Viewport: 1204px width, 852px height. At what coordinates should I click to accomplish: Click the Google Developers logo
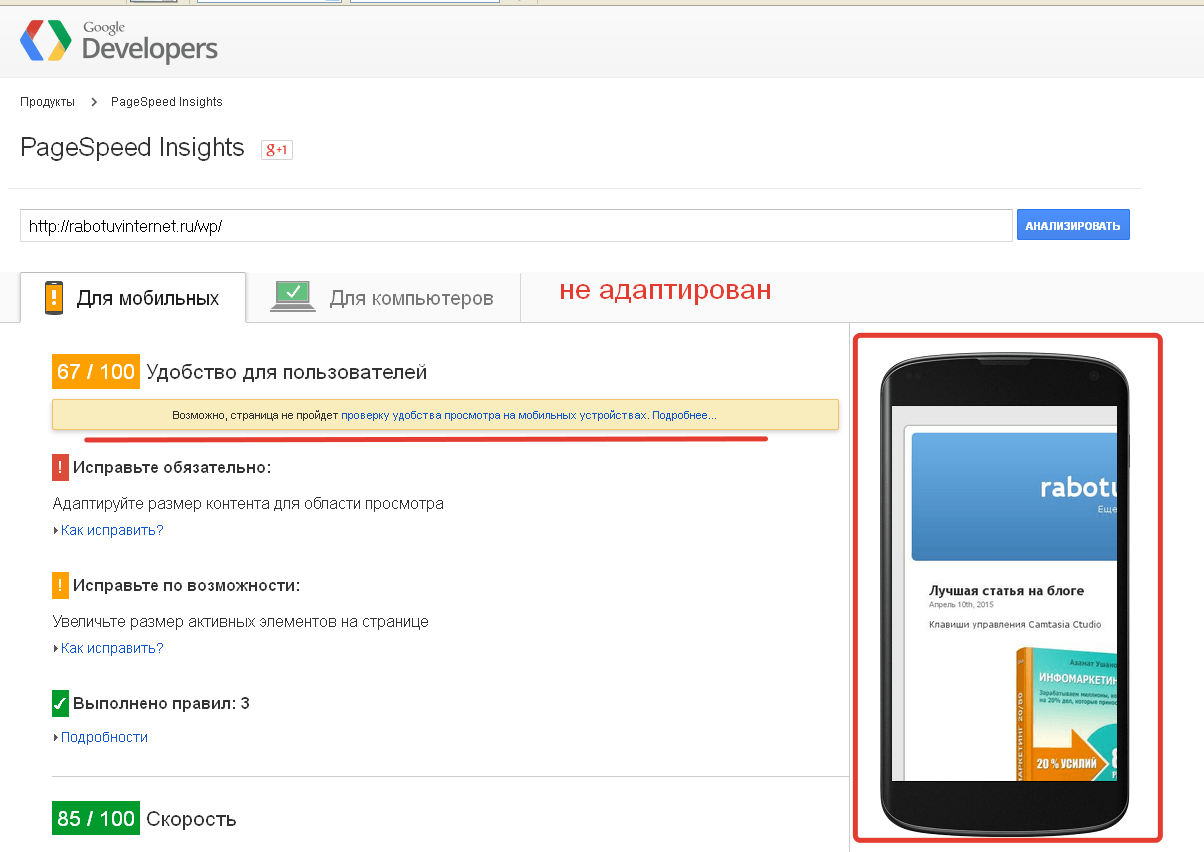coord(118,40)
